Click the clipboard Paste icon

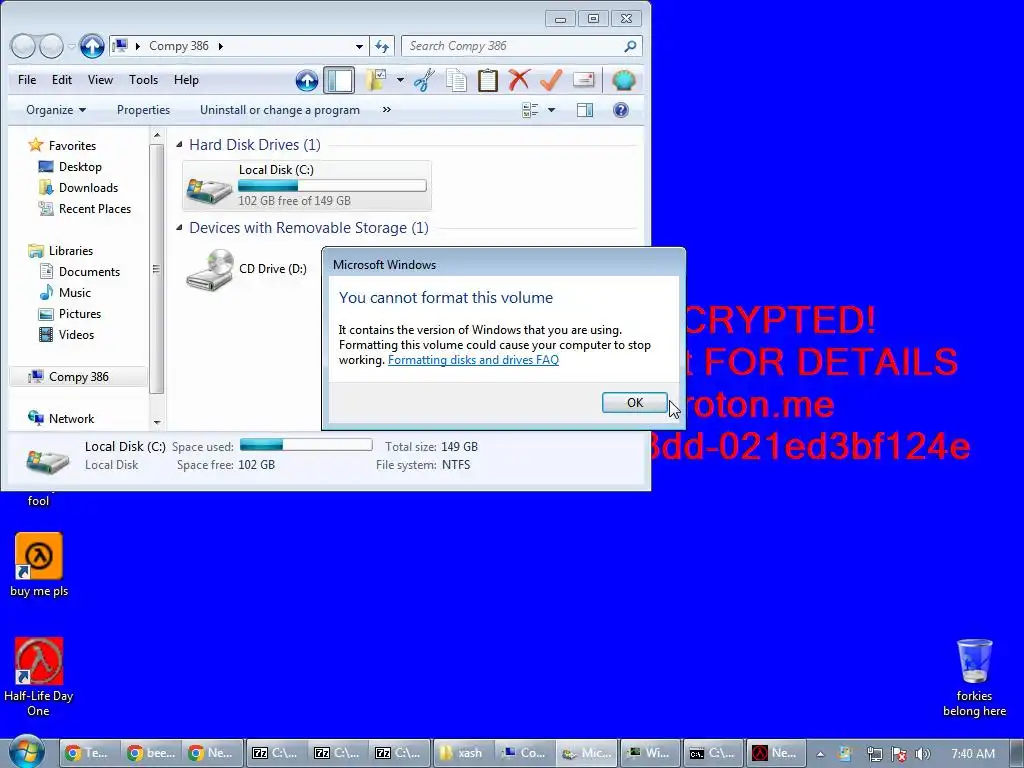pyautogui.click(x=487, y=80)
